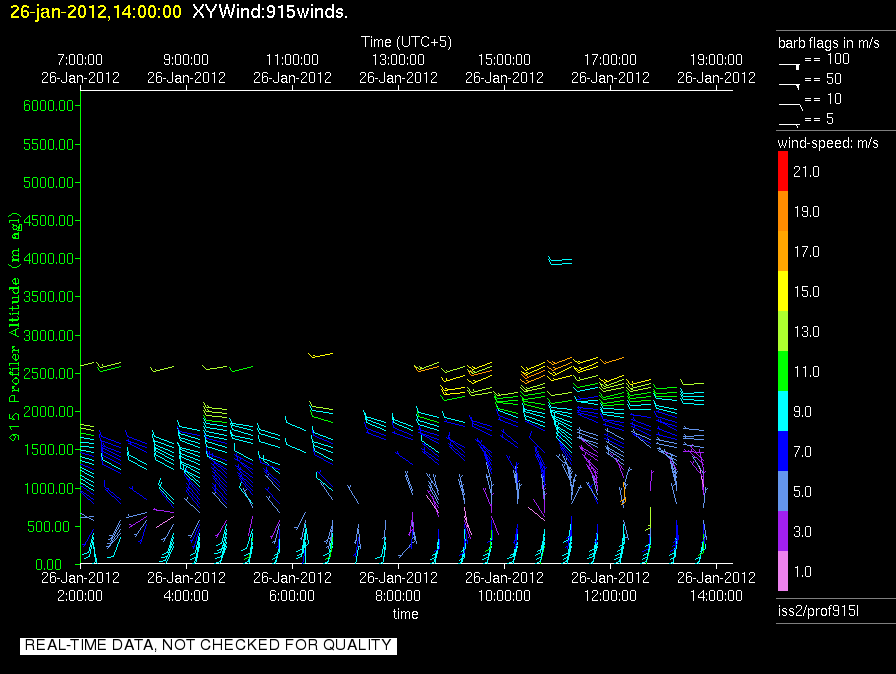Click the '4000.00' altitude tick label
896x674 pixels.
click(x=49, y=259)
